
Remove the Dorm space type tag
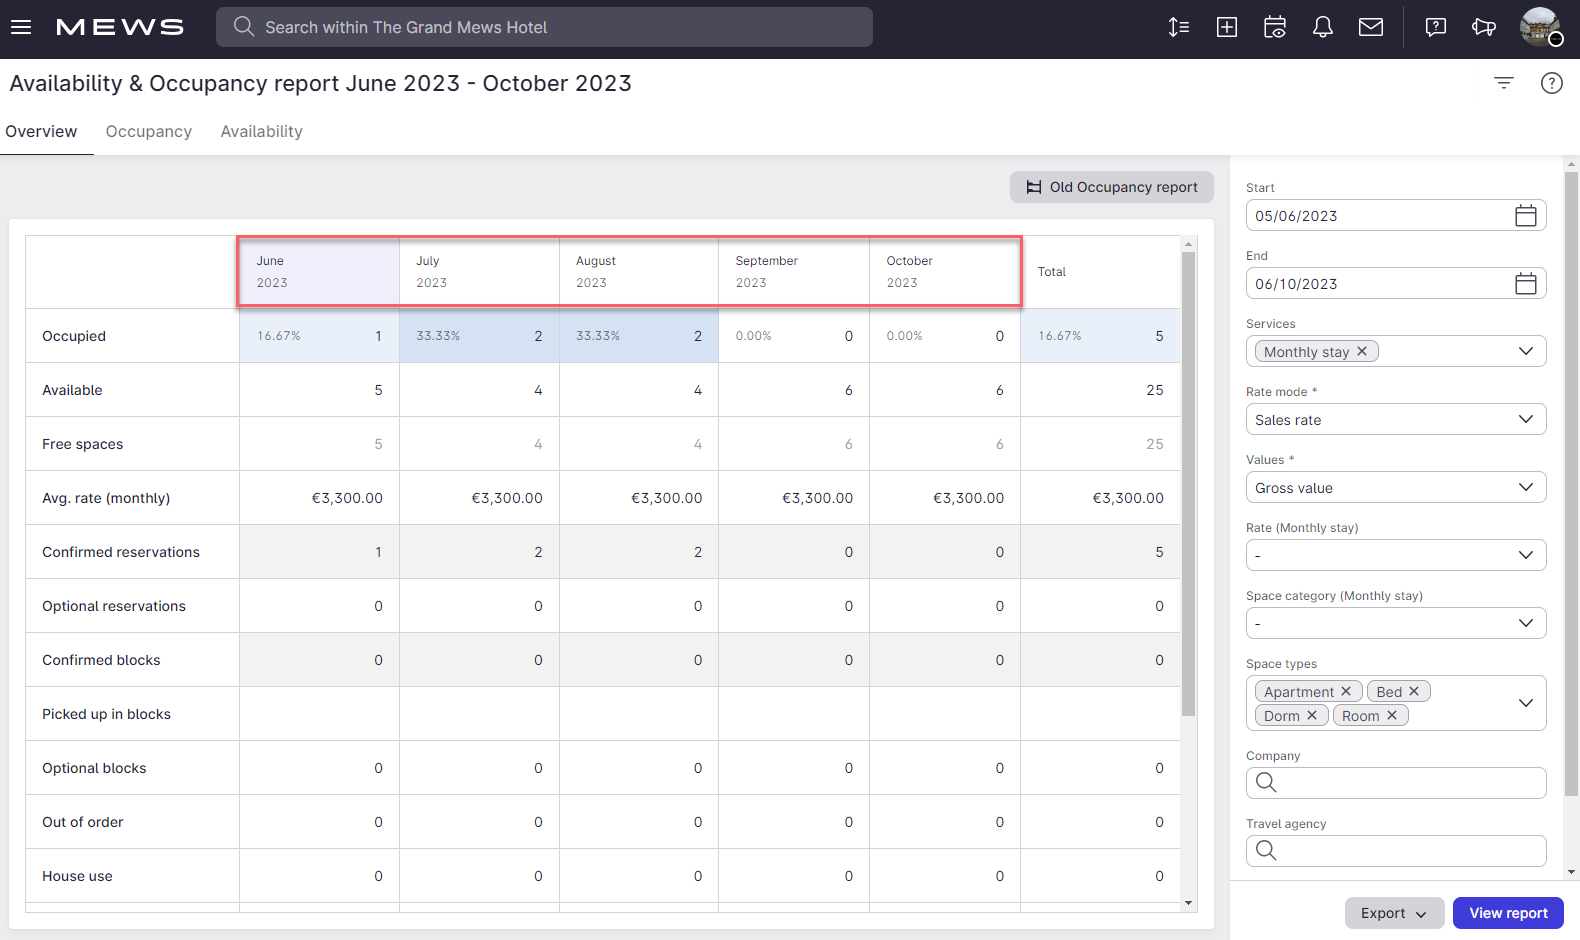[x=1312, y=715]
